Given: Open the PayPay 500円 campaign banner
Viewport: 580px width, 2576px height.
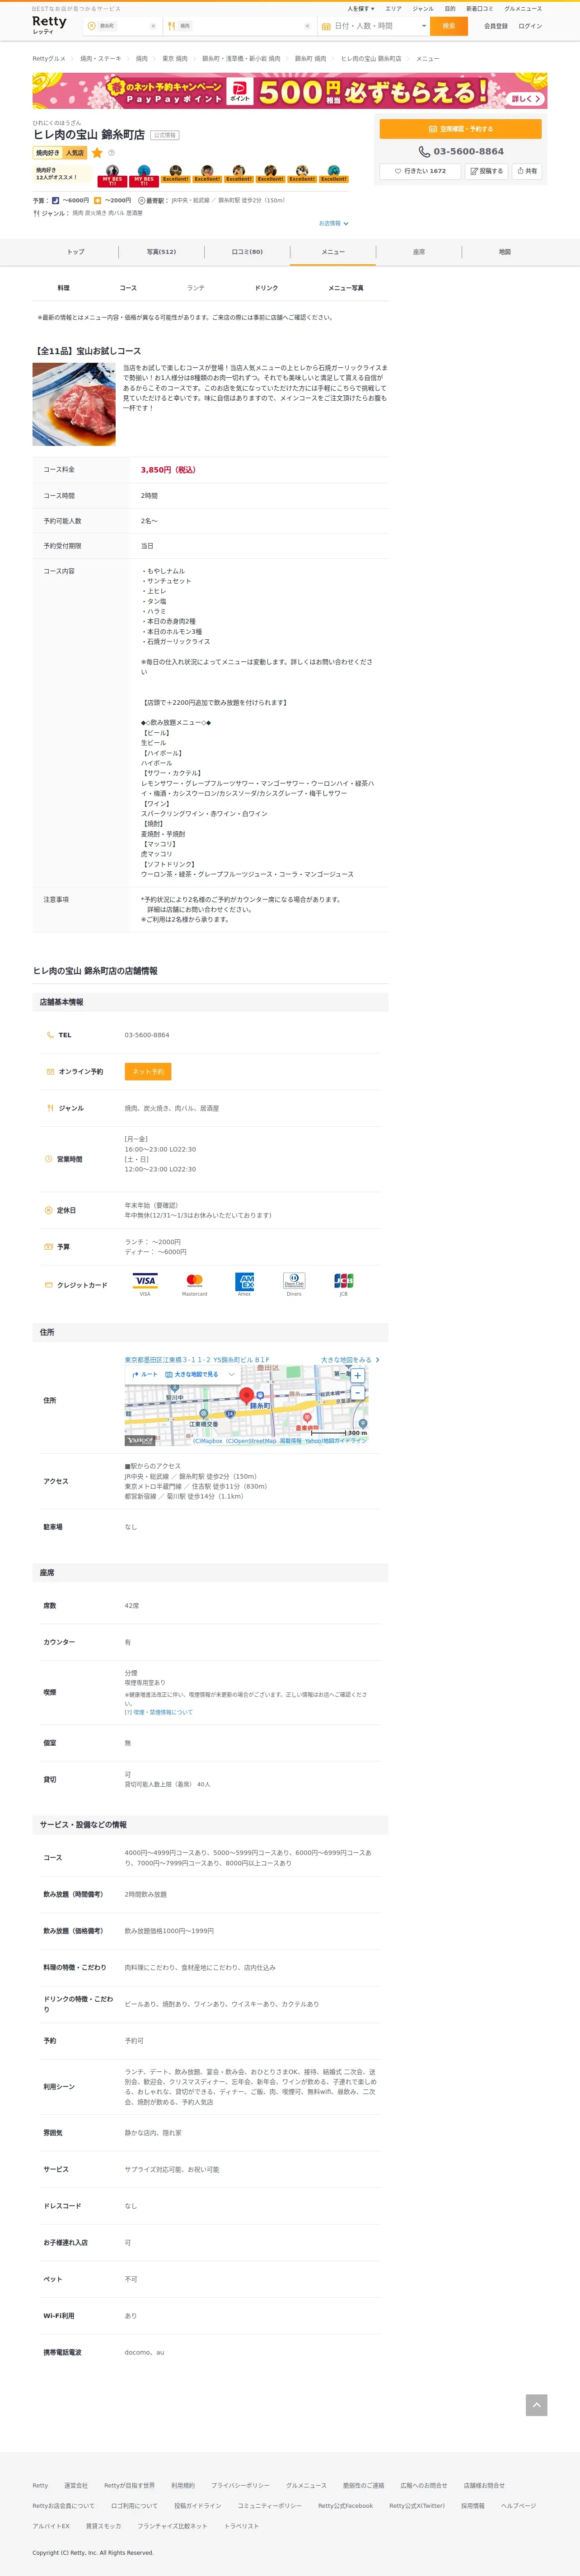Looking at the screenshot, I should [290, 91].
